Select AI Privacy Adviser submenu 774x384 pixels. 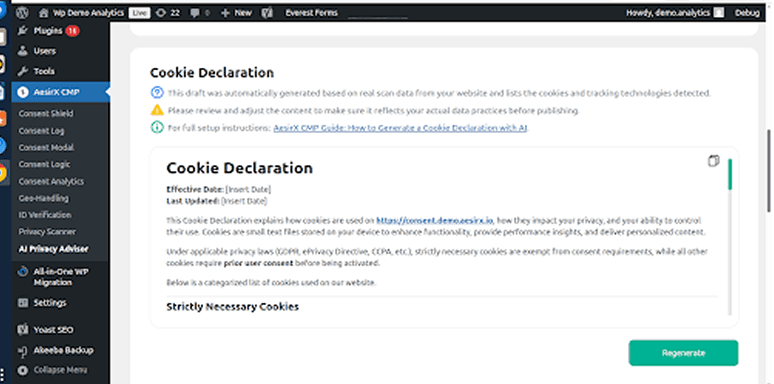tap(53, 249)
